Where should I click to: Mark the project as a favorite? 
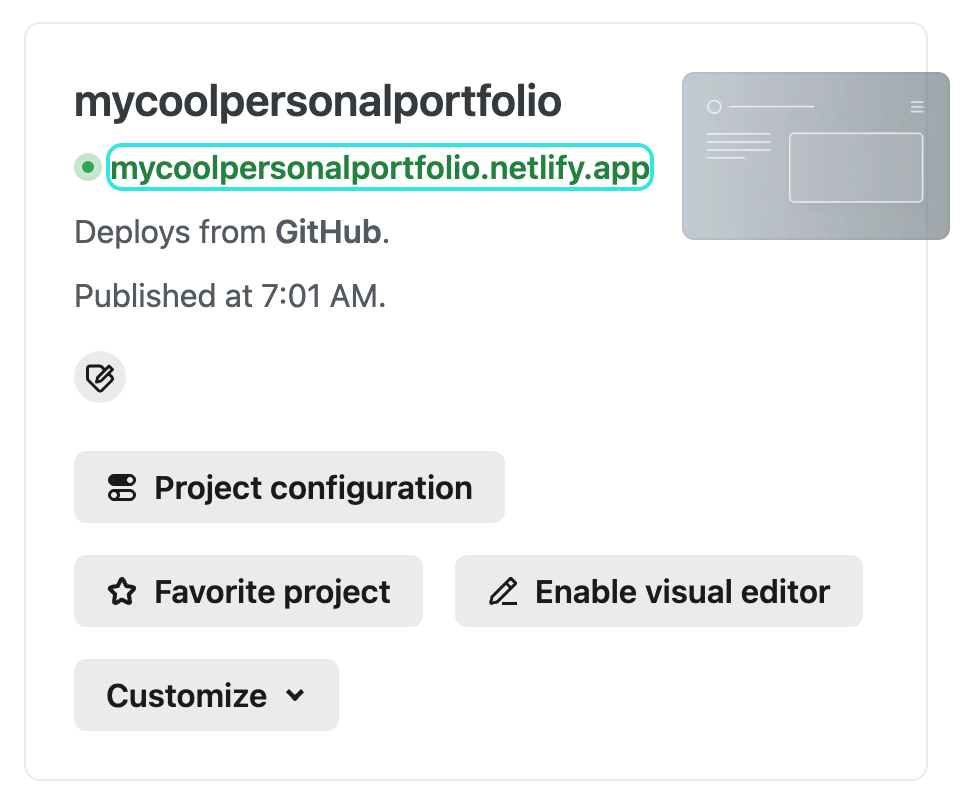pyautogui.click(x=248, y=592)
